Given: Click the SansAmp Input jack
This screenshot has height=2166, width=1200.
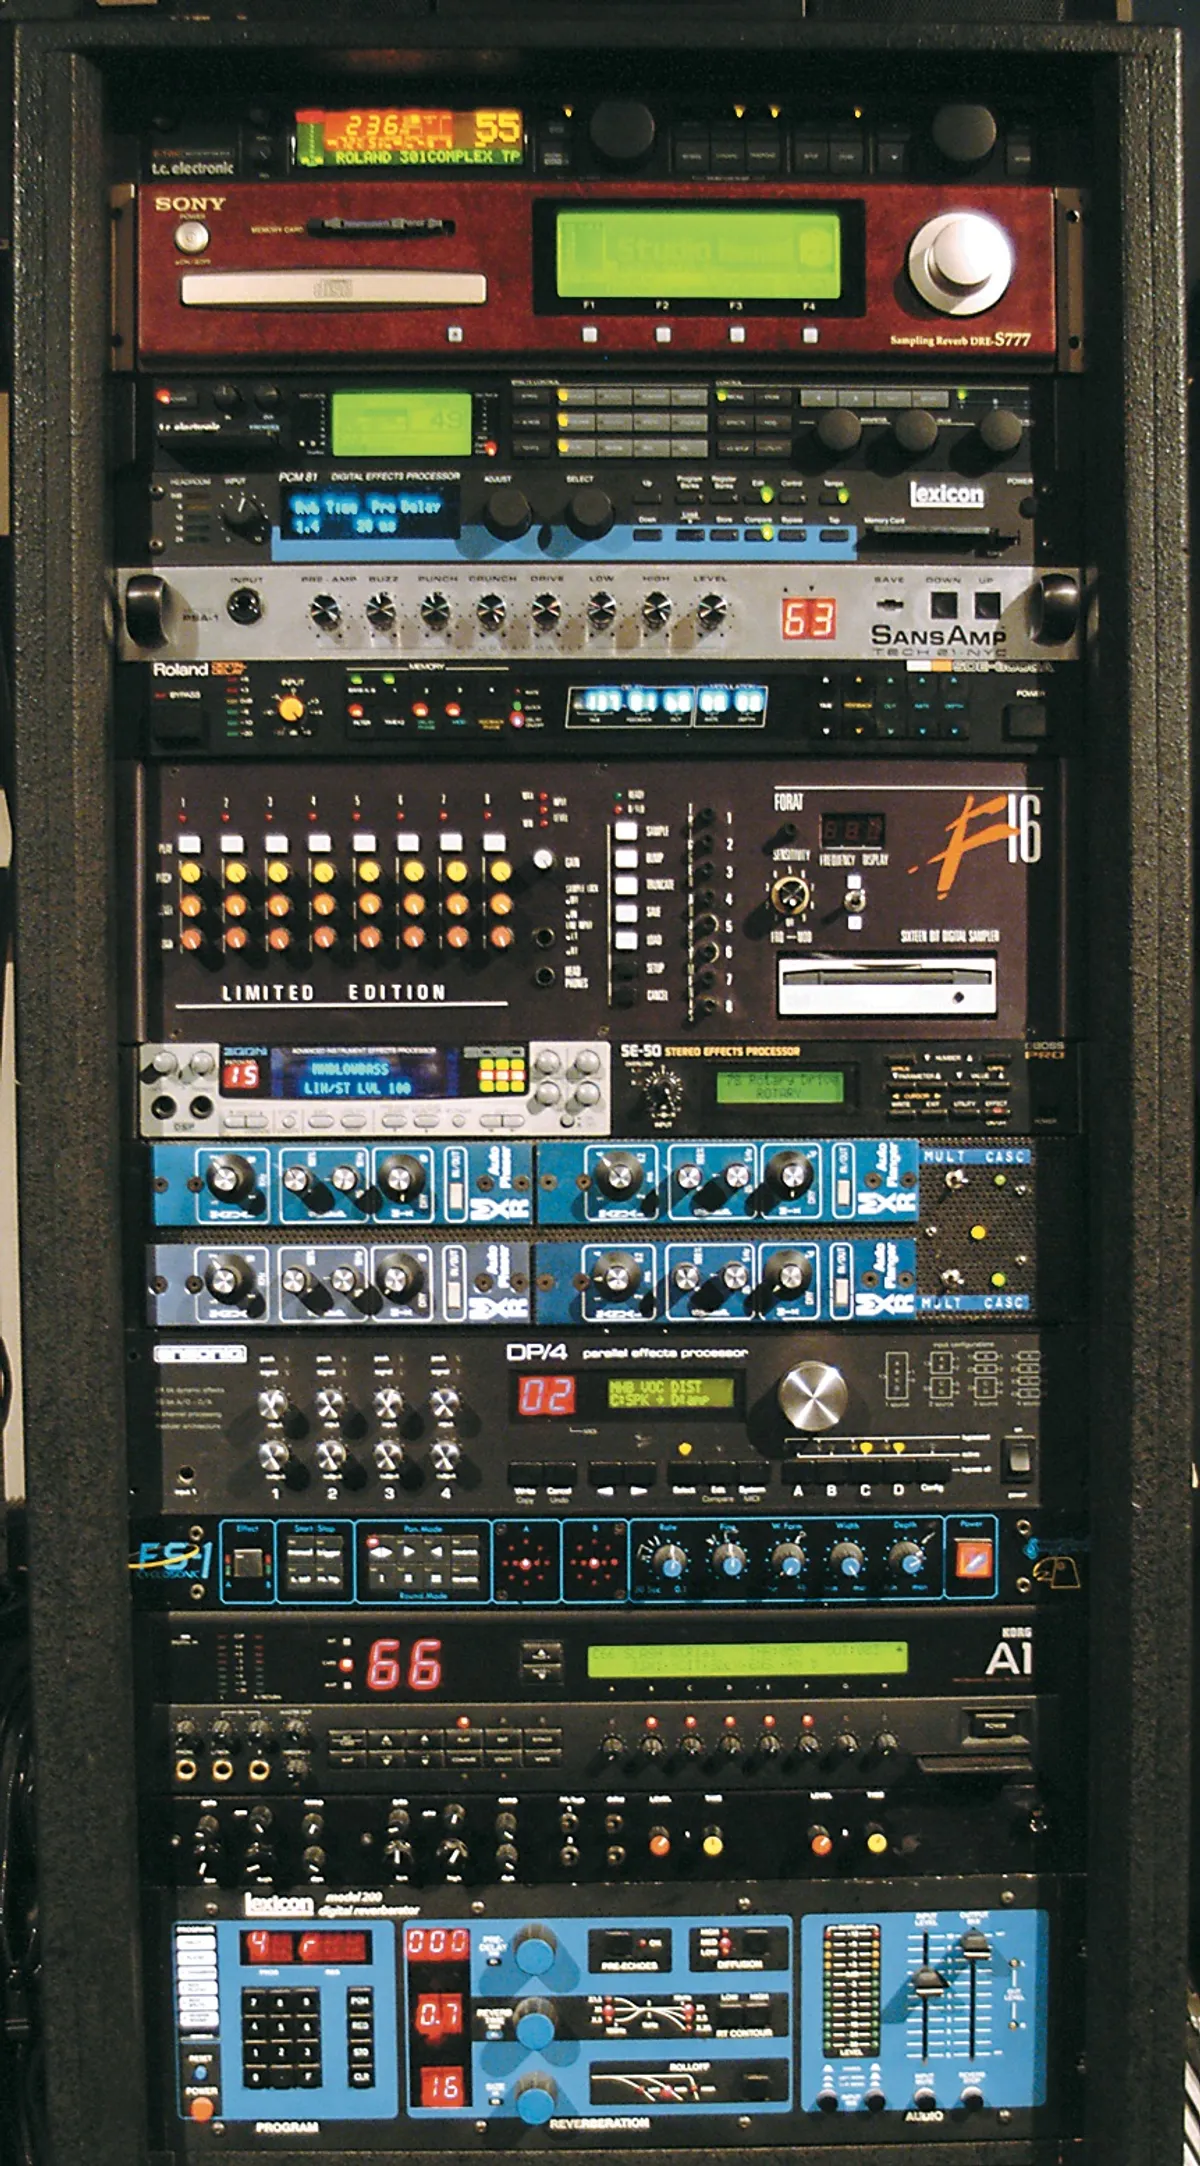Looking at the screenshot, I should click(245, 606).
